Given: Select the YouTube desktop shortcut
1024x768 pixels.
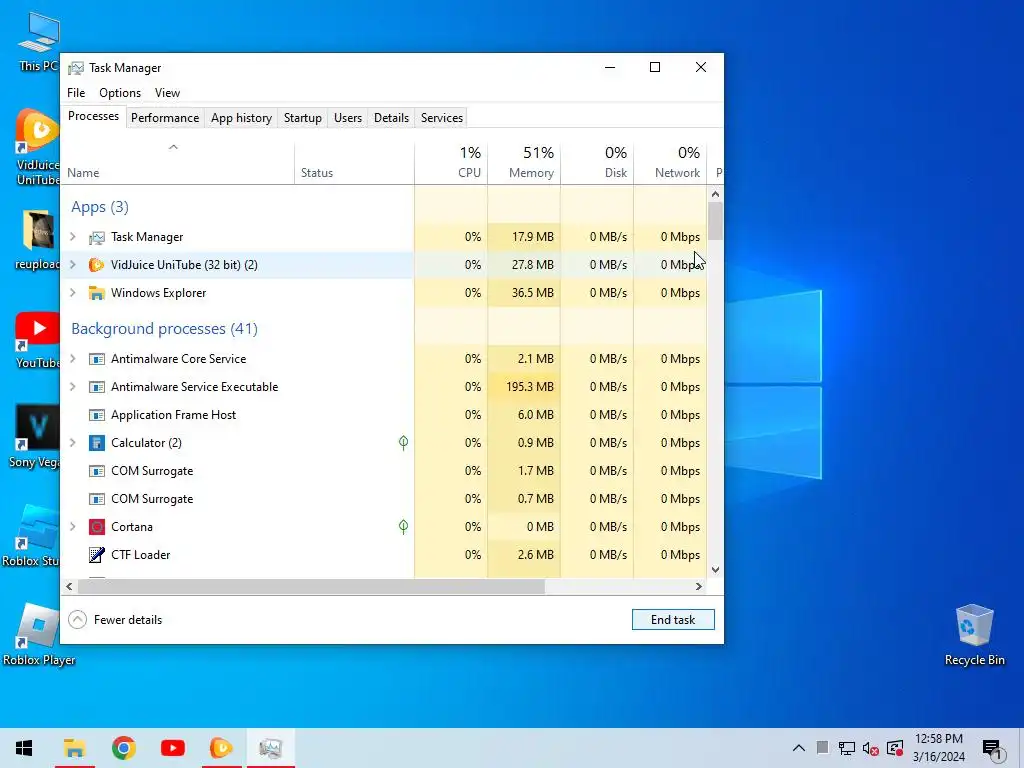Looking at the screenshot, I should click(x=38, y=341).
